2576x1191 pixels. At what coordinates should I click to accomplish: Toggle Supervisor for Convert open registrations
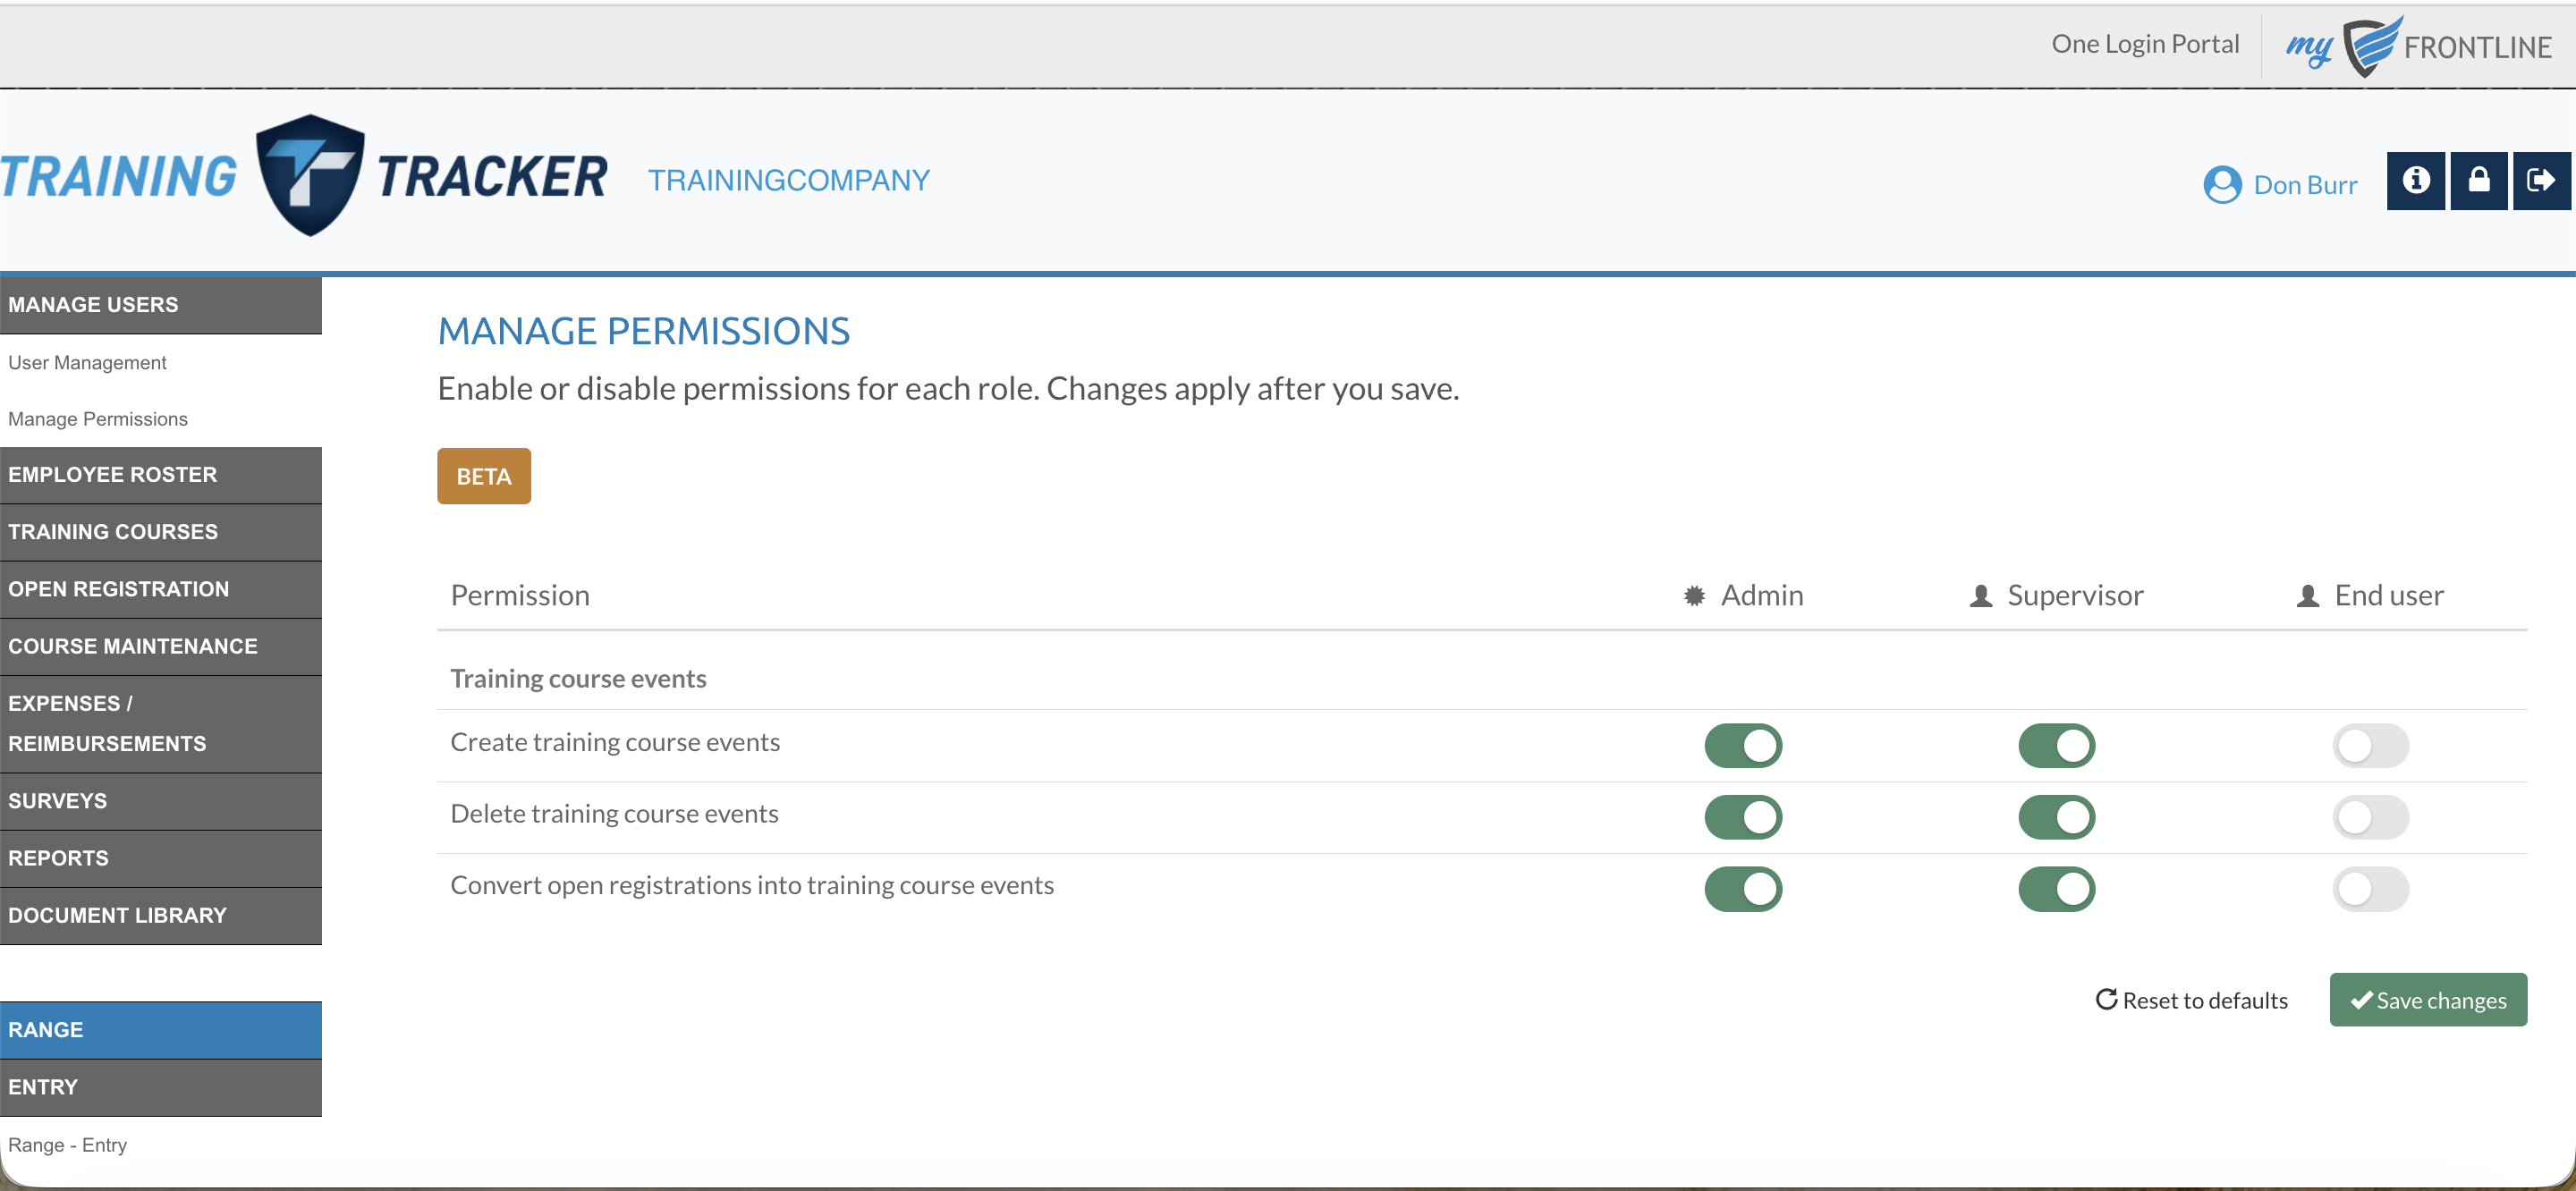click(x=2056, y=889)
